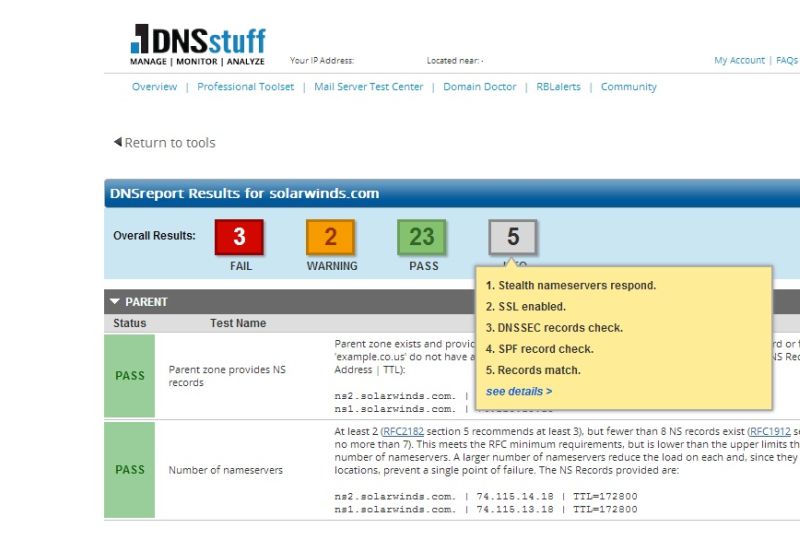Open see details link in tooltip

tap(519, 391)
